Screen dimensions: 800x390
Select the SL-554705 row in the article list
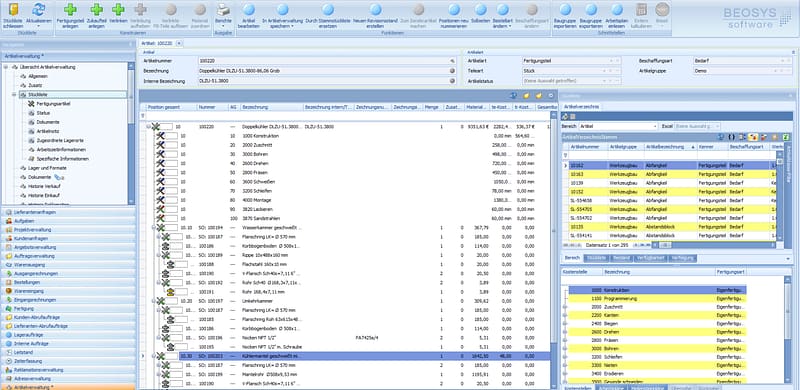click(668, 209)
